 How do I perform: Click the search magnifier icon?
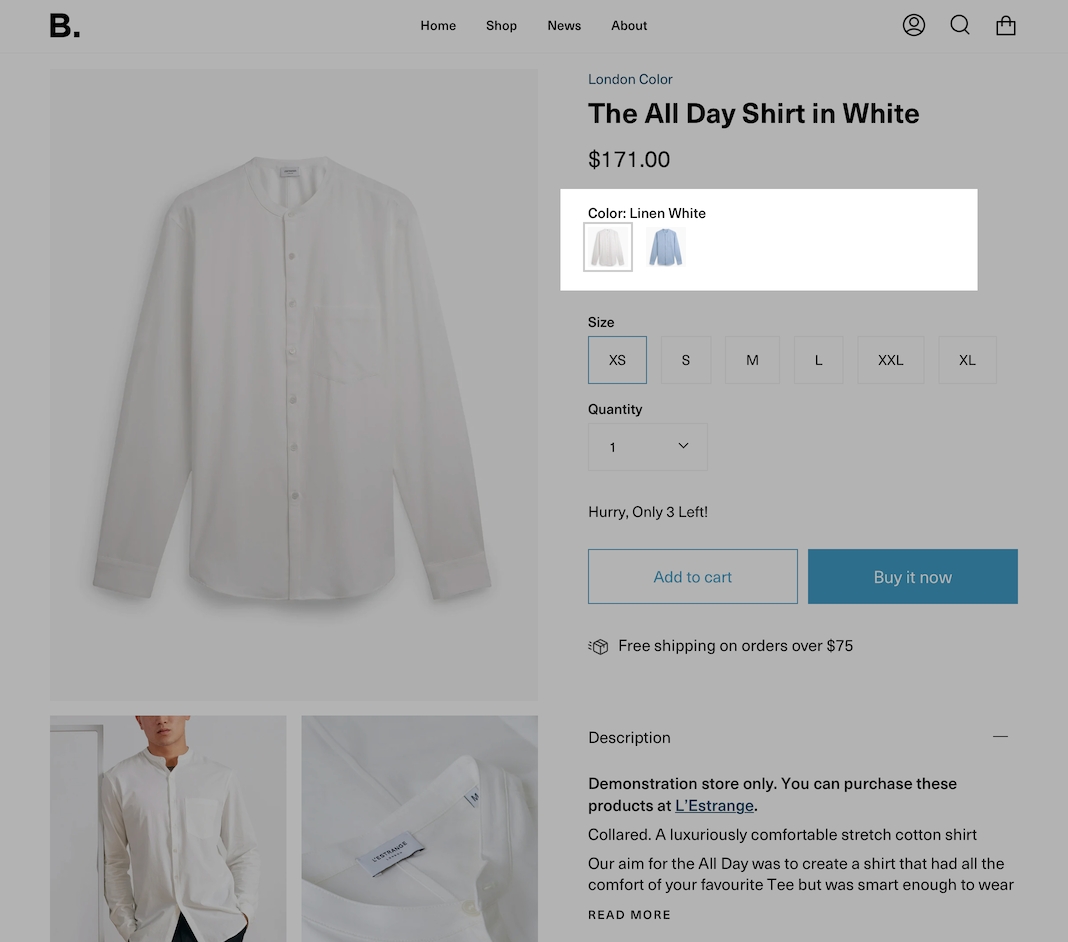coord(960,25)
